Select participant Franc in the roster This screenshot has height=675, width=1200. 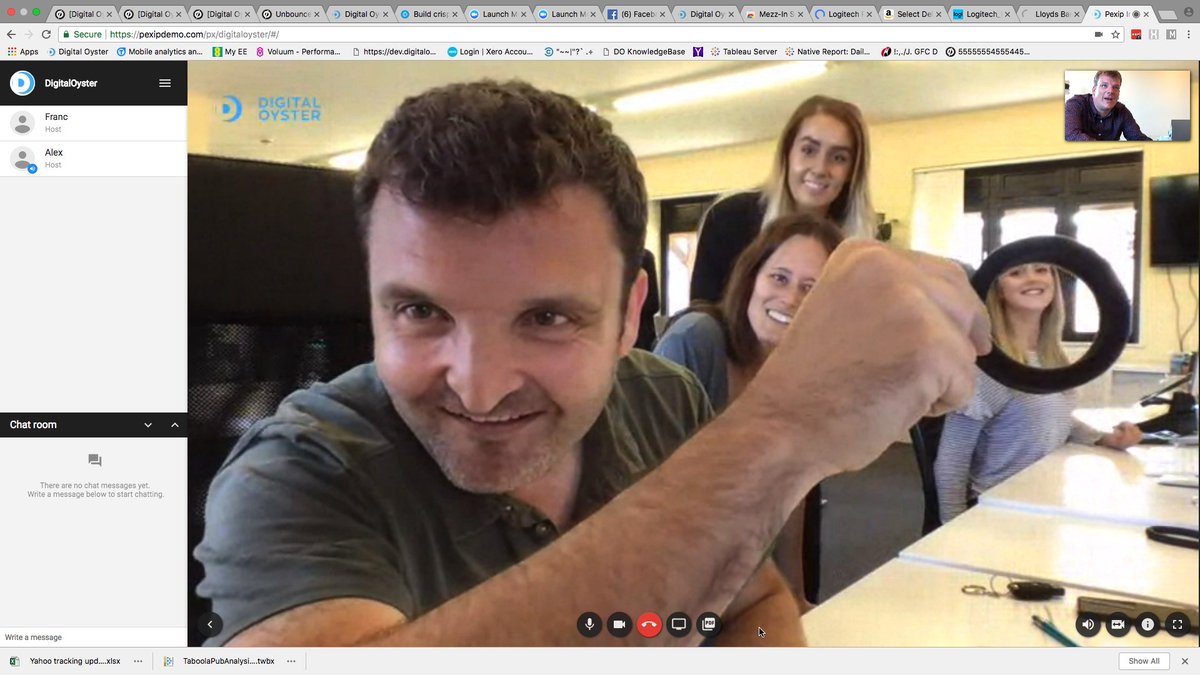93,123
